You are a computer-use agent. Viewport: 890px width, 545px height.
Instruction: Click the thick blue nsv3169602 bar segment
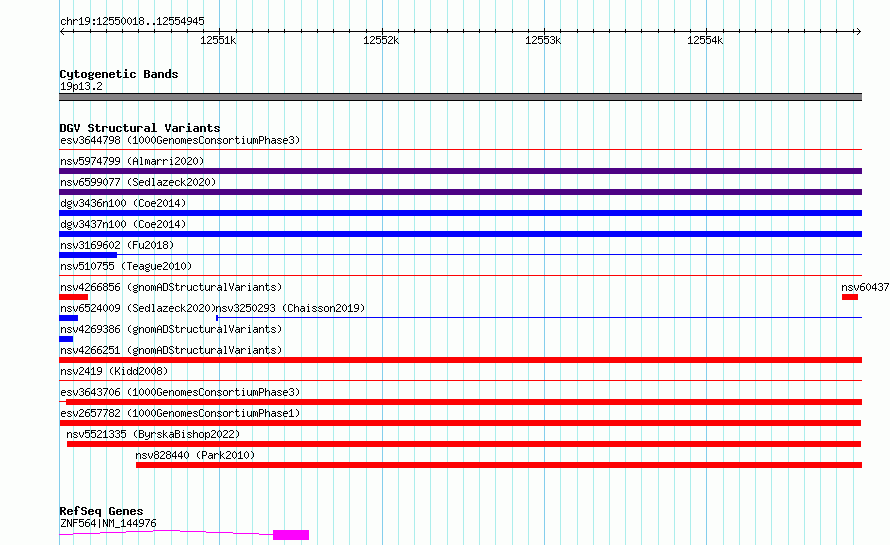click(88, 255)
